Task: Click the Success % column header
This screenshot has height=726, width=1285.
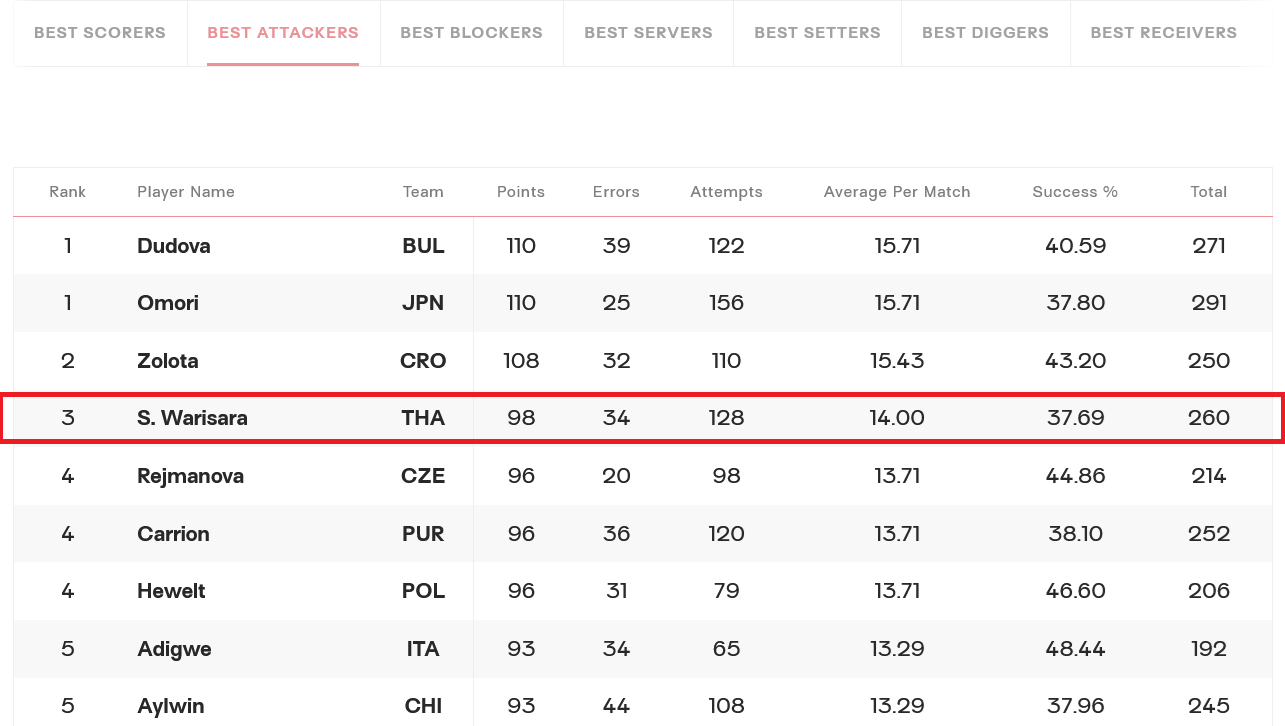Action: pos(1075,192)
